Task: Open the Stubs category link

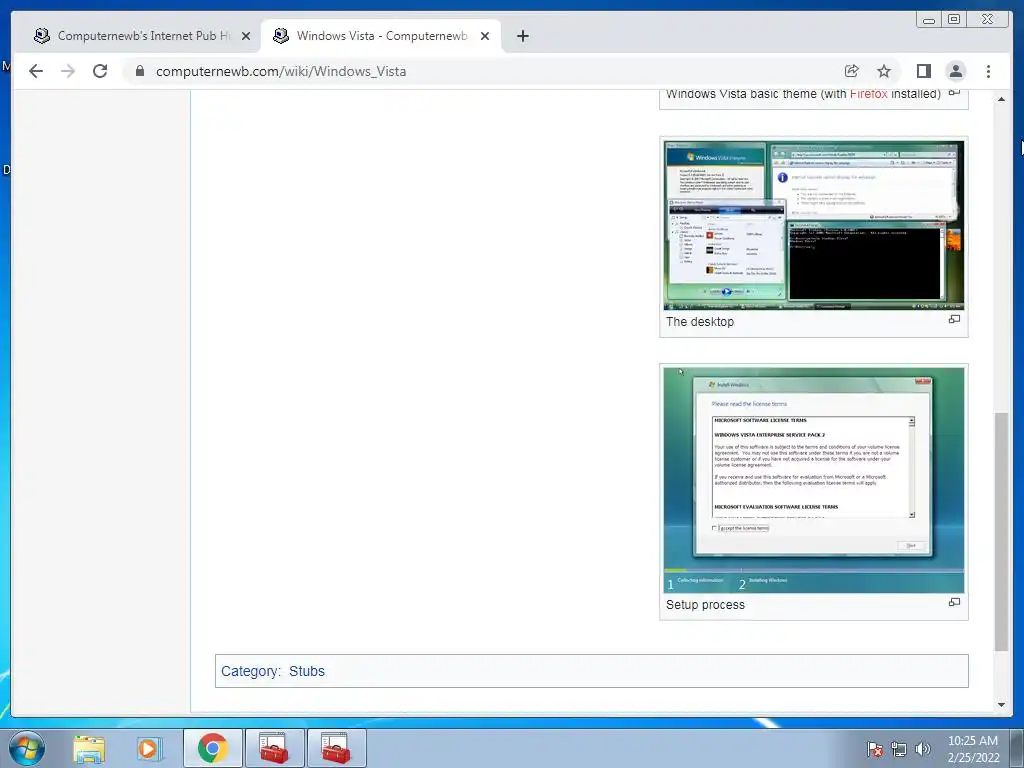Action: [x=306, y=671]
